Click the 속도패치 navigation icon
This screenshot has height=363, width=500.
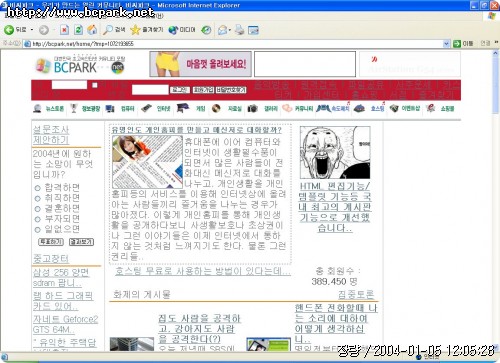coord(323,108)
